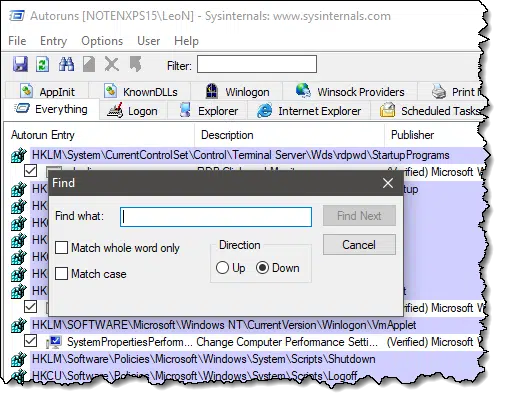Click into the Find what text field

[216, 217]
